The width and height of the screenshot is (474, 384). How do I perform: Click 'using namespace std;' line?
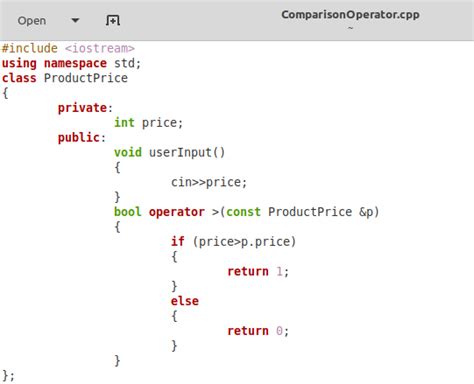[x=71, y=63]
